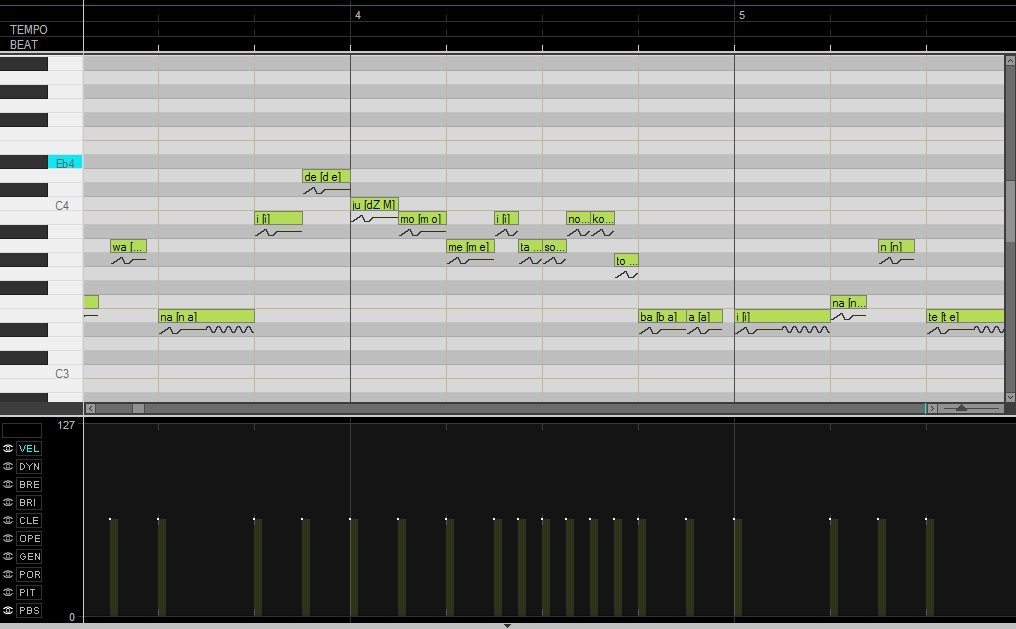
Task: Switch to the BRE parameter lane
Action: [x=29, y=485]
